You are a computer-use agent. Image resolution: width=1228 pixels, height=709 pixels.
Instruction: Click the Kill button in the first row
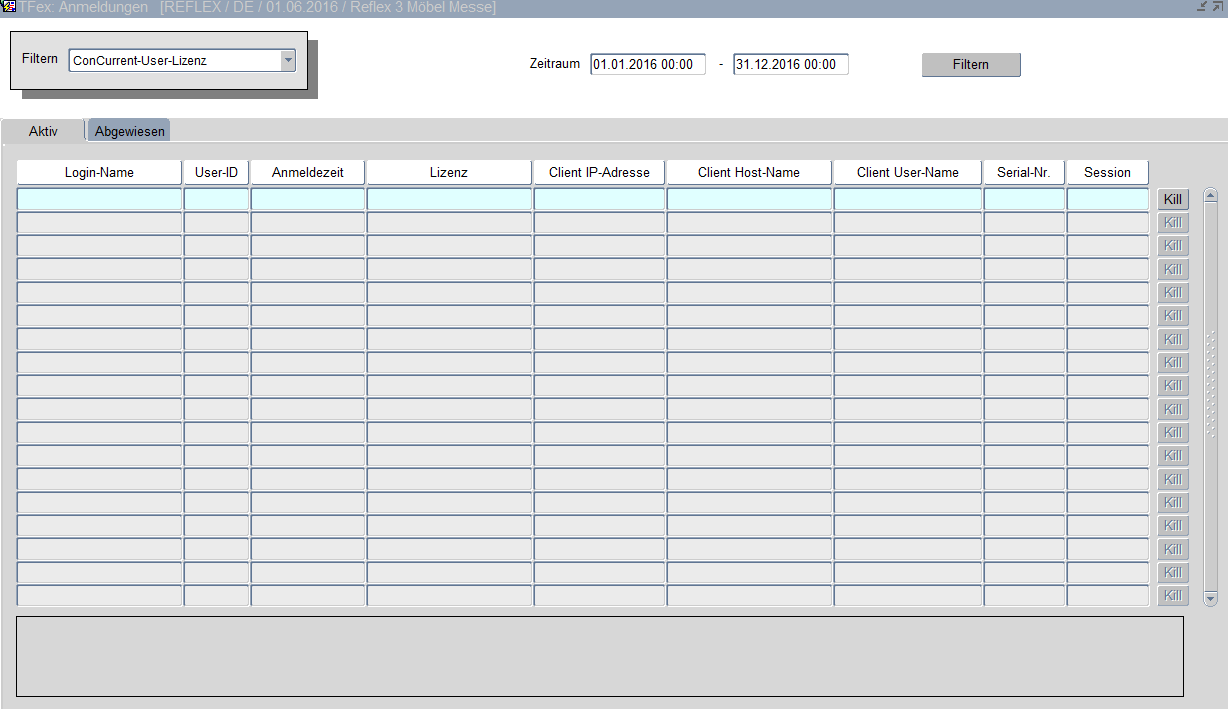[x=1173, y=199]
